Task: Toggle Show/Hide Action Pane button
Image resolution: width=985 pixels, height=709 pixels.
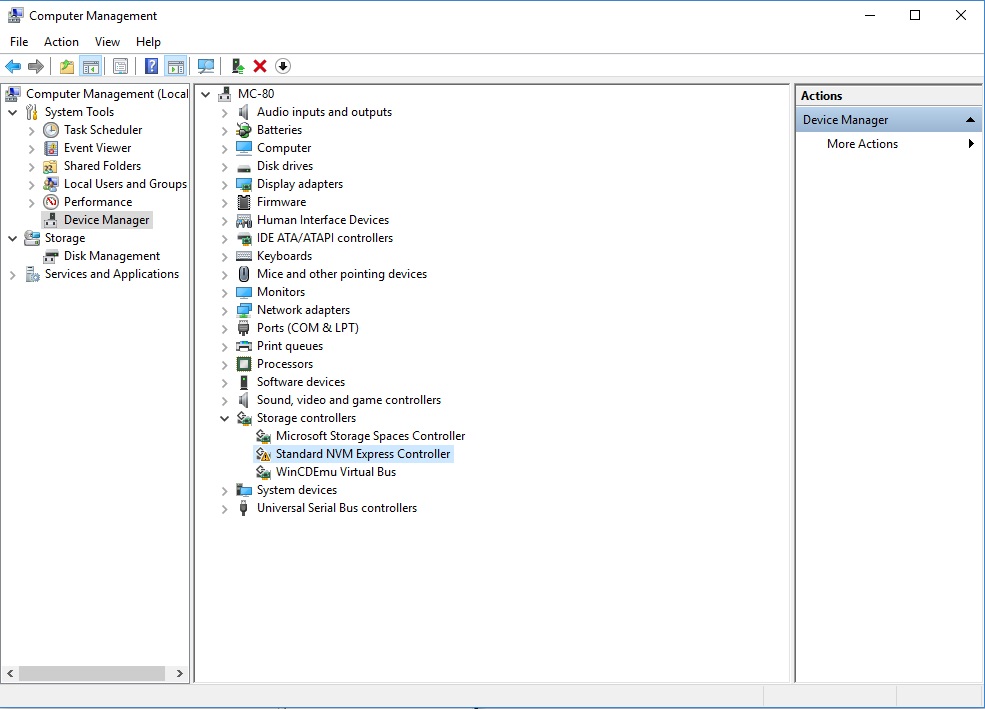Action: pyautogui.click(x=176, y=66)
